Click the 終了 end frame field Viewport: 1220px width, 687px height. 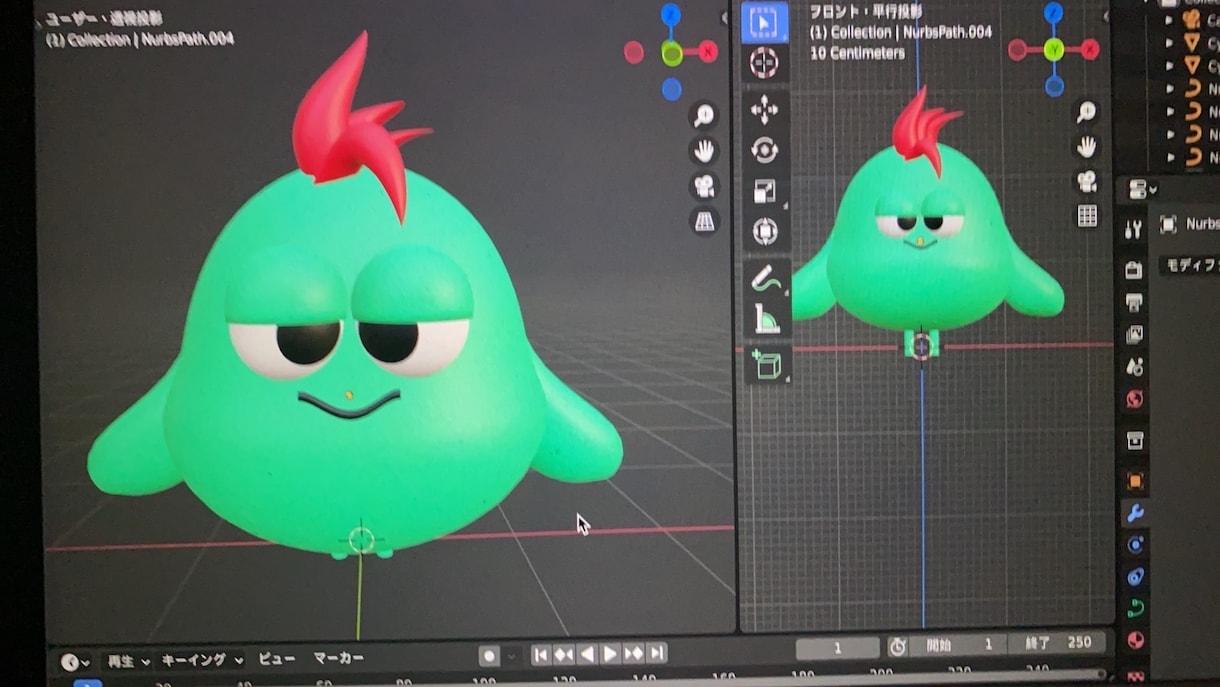point(1056,642)
